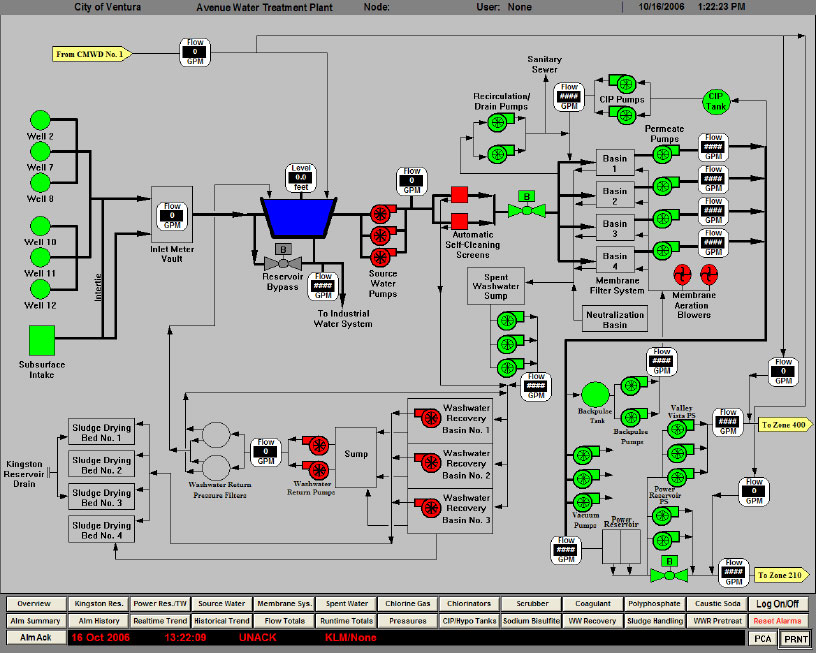This screenshot has height=653, width=816.
Task: Select Sludge Drying Bed No. 1
Action: click(x=101, y=431)
